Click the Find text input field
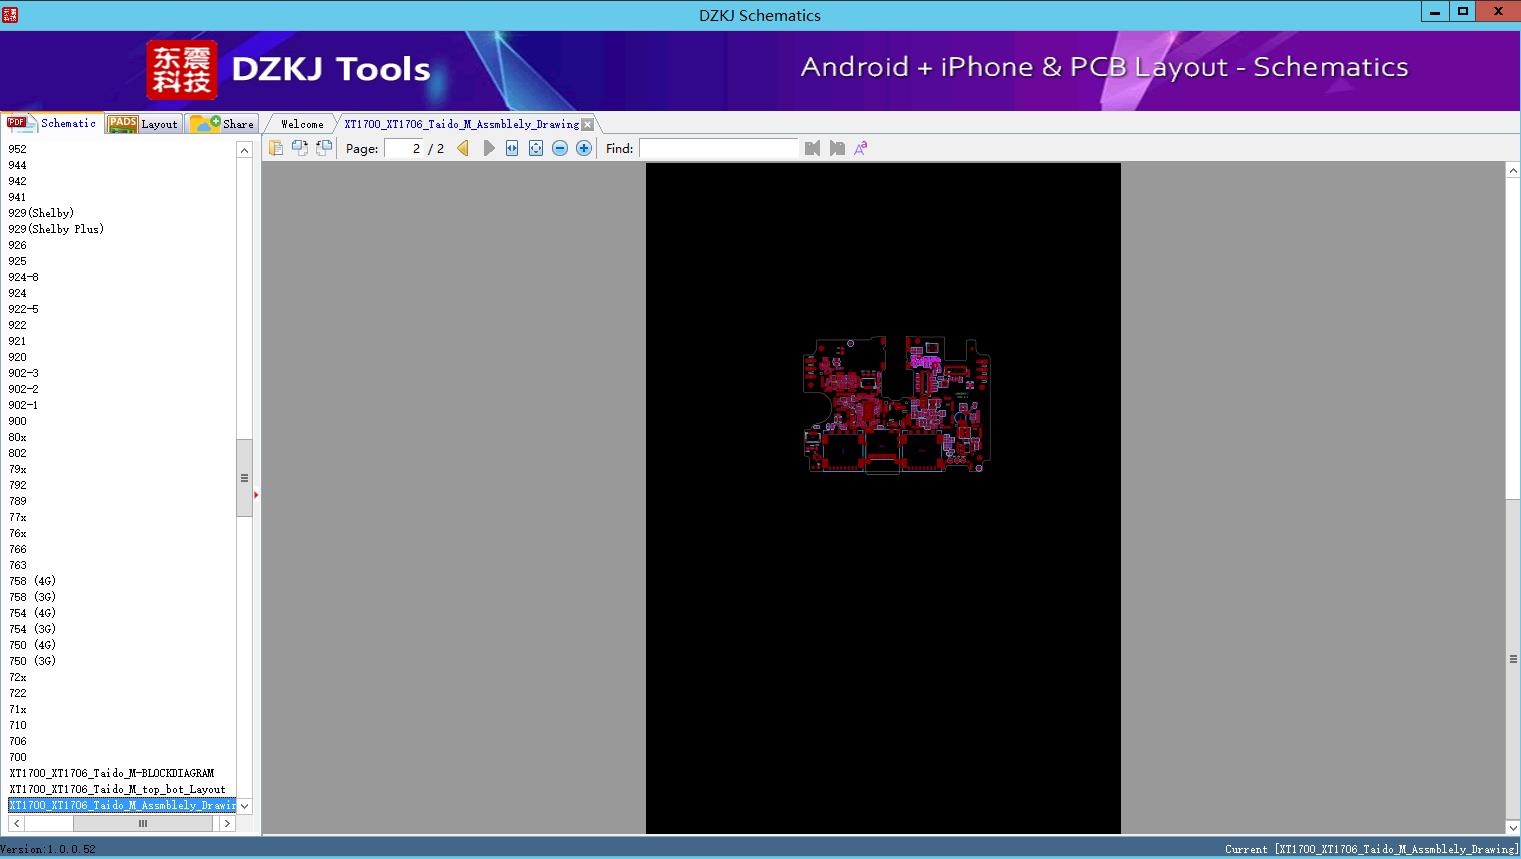This screenshot has width=1521, height=859. [718, 148]
